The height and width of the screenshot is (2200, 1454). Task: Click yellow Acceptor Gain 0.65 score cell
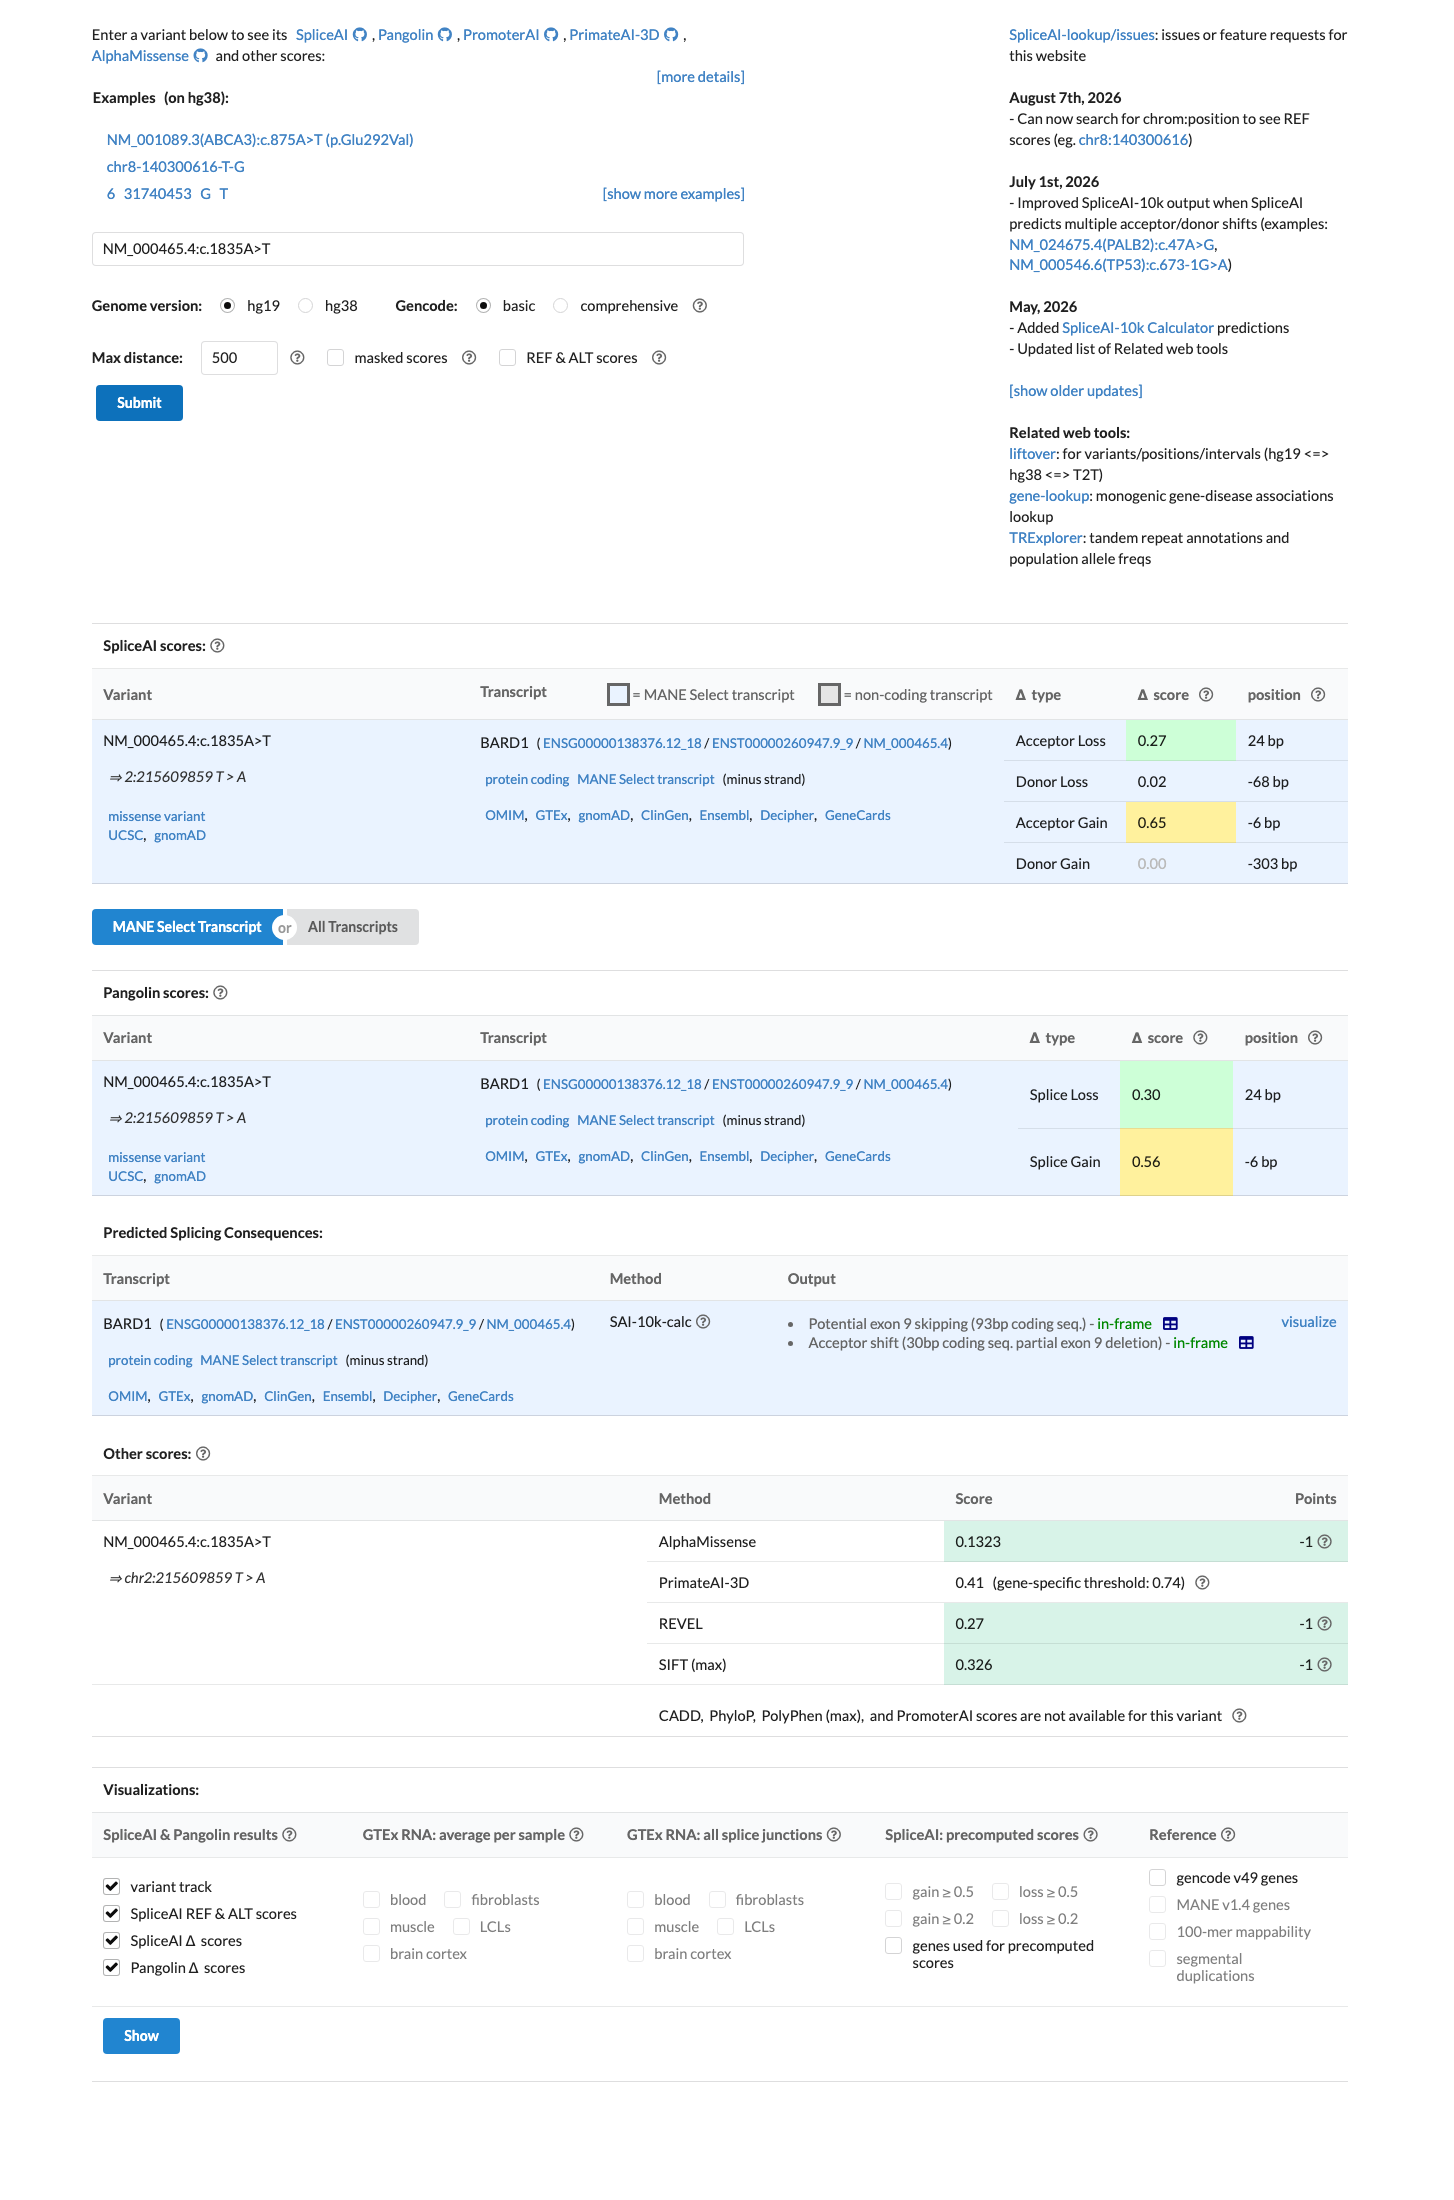(x=1181, y=823)
